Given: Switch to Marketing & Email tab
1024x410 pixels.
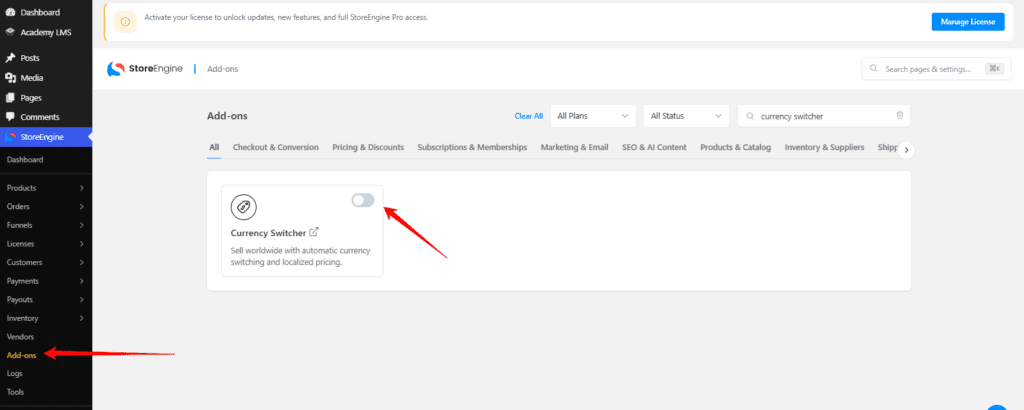Looking at the screenshot, I should tap(574, 148).
